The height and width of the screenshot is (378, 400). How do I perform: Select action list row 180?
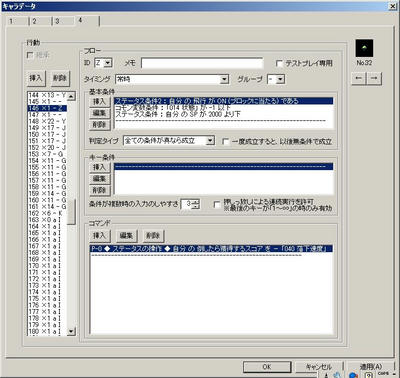[x=47, y=331]
